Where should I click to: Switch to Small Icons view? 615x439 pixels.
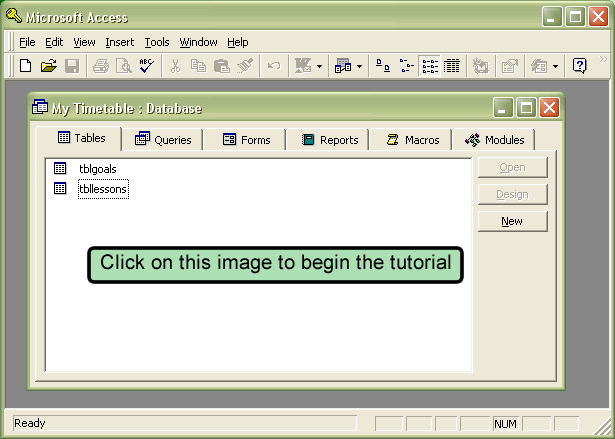(406, 66)
